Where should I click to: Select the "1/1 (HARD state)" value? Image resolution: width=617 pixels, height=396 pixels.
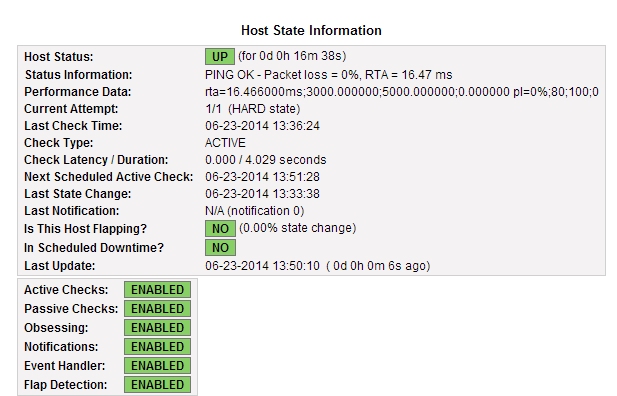(x=253, y=109)
